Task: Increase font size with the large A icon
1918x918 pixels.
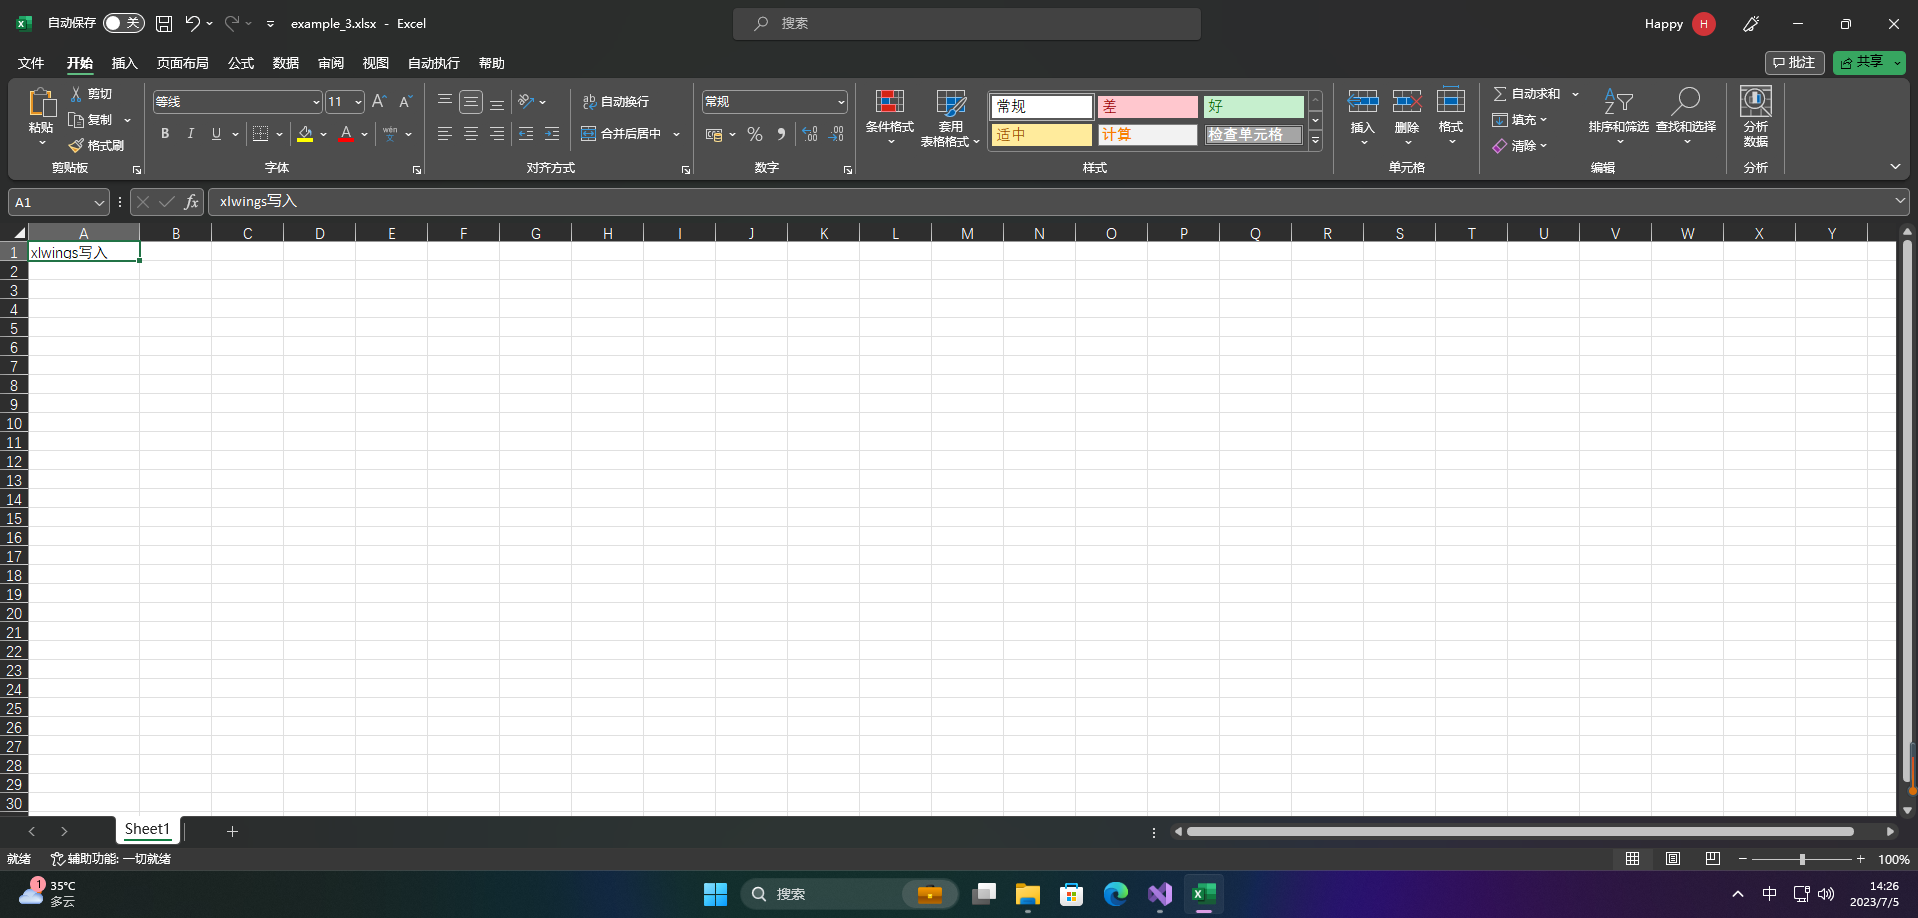Action: point(379,101)
